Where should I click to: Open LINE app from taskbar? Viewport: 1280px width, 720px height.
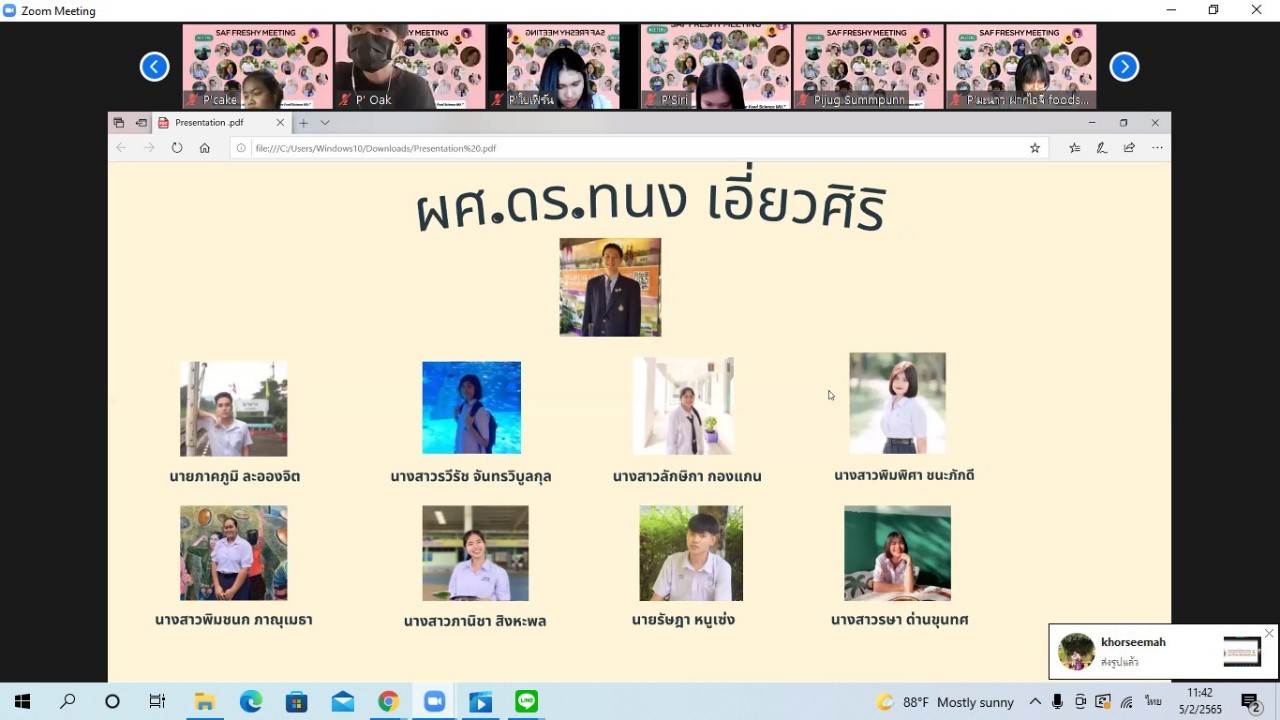click(527, 702)
